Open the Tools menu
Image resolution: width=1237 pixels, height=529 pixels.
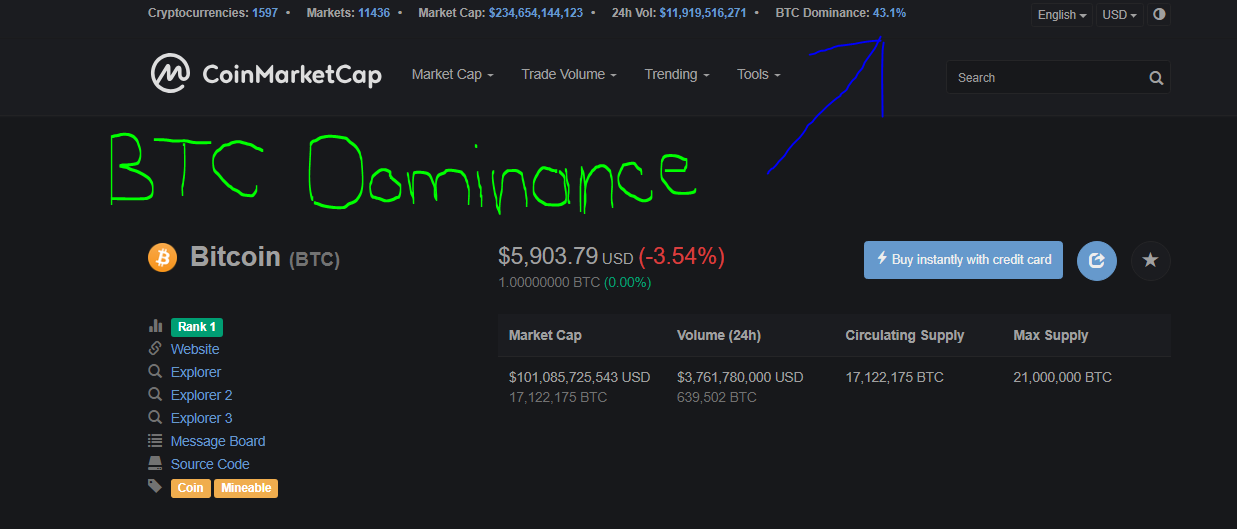(758, 74)
